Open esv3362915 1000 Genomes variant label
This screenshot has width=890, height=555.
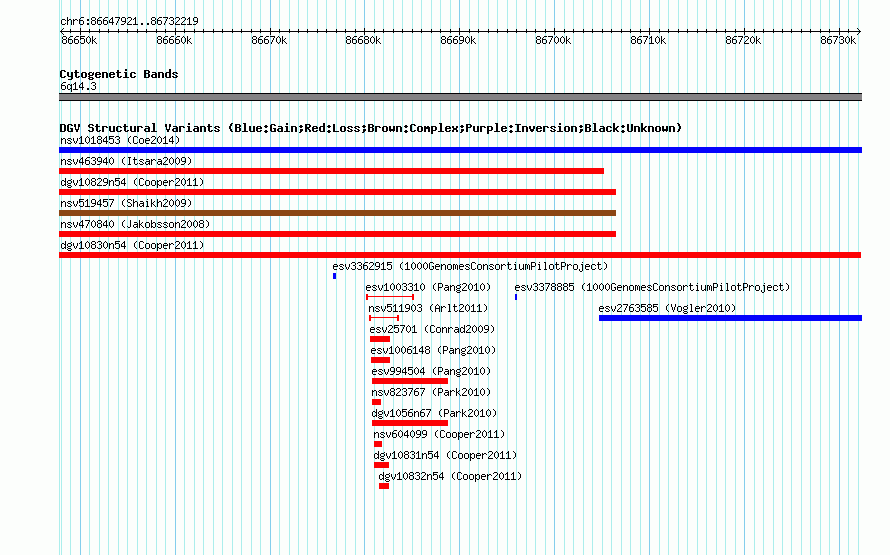click(470, 266)
